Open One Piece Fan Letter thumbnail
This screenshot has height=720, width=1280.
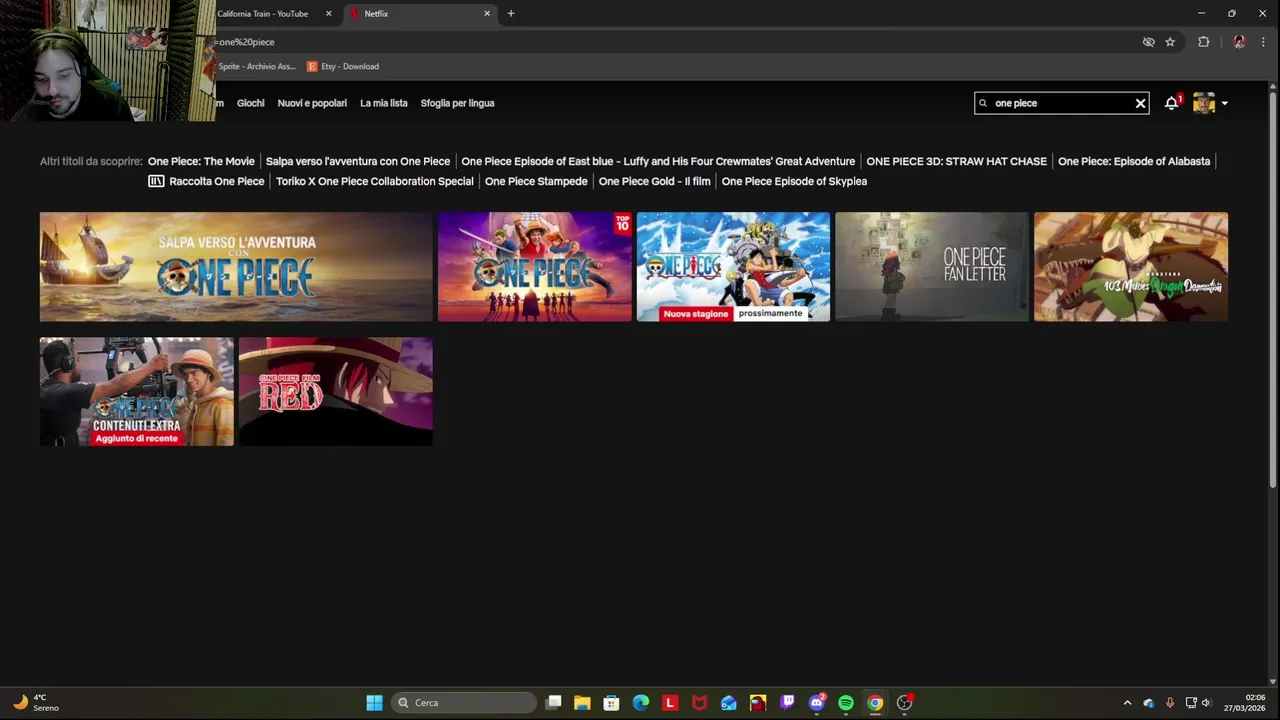(x=932, y=267)
